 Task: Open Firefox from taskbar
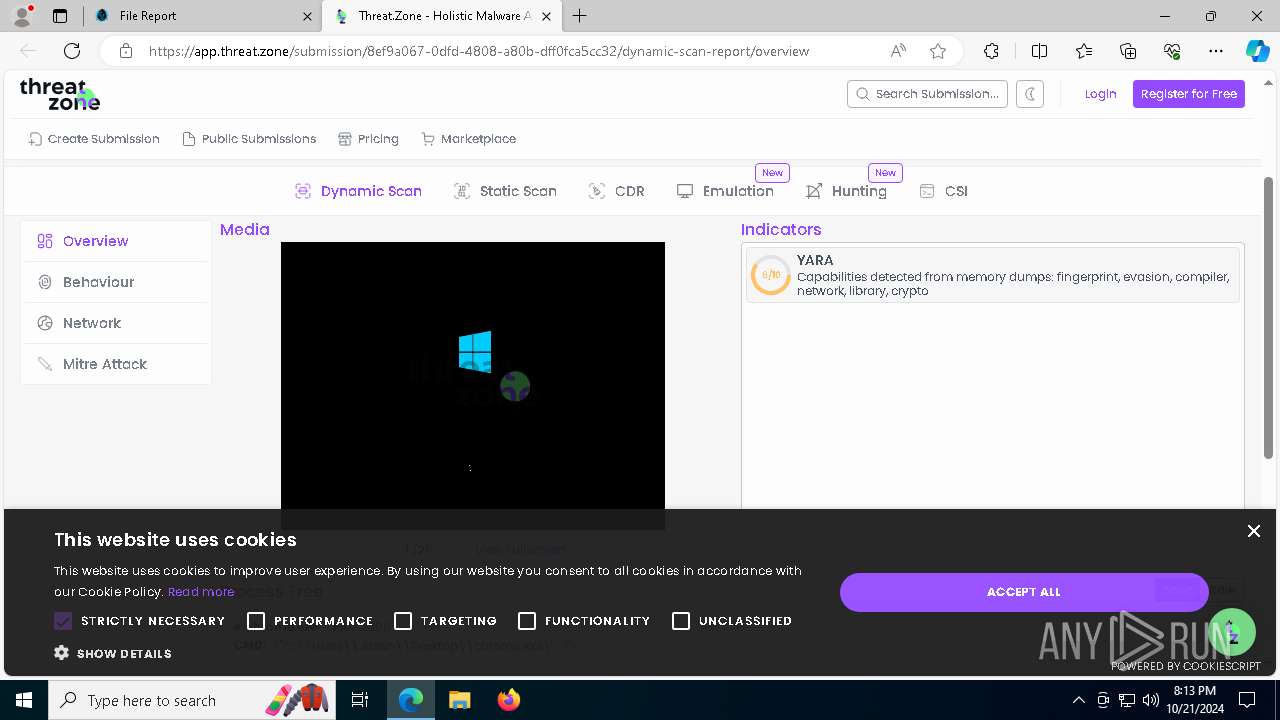508,700
